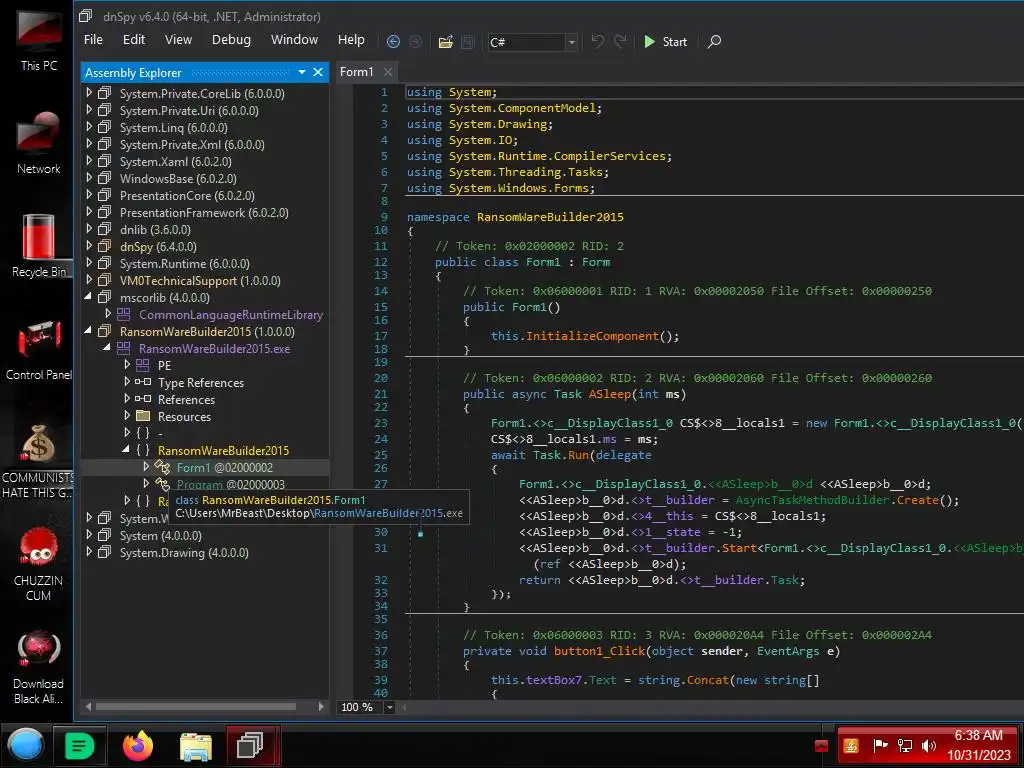Click the PresentationCore assembly icon

104,195
